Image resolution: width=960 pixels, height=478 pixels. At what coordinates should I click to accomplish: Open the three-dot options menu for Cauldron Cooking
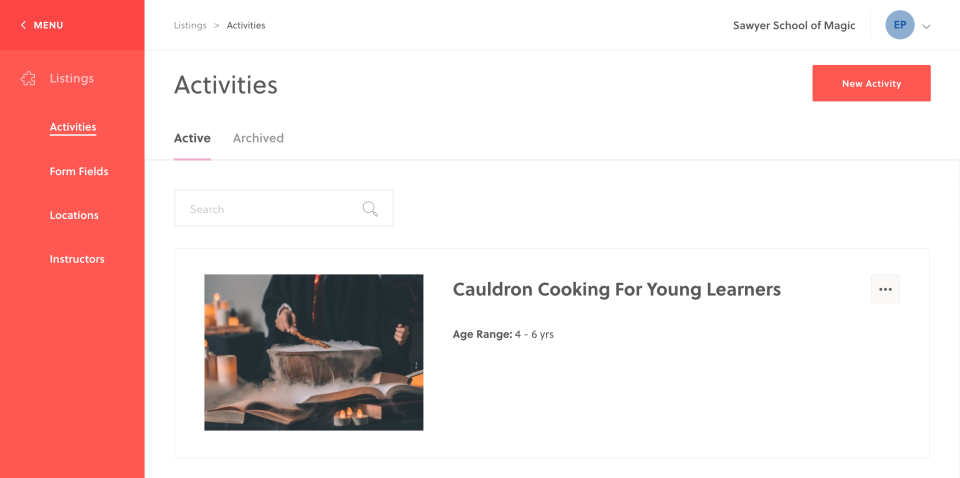pyautogui.click(x=885, y=289)
